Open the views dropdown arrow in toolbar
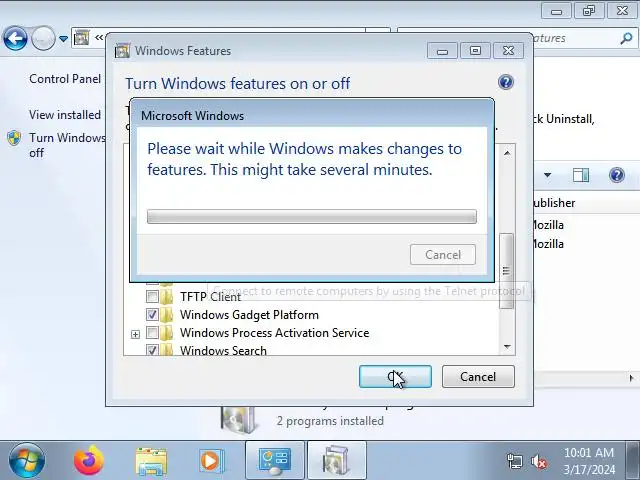Screen dimensions: 640x480 coord(547,175)
